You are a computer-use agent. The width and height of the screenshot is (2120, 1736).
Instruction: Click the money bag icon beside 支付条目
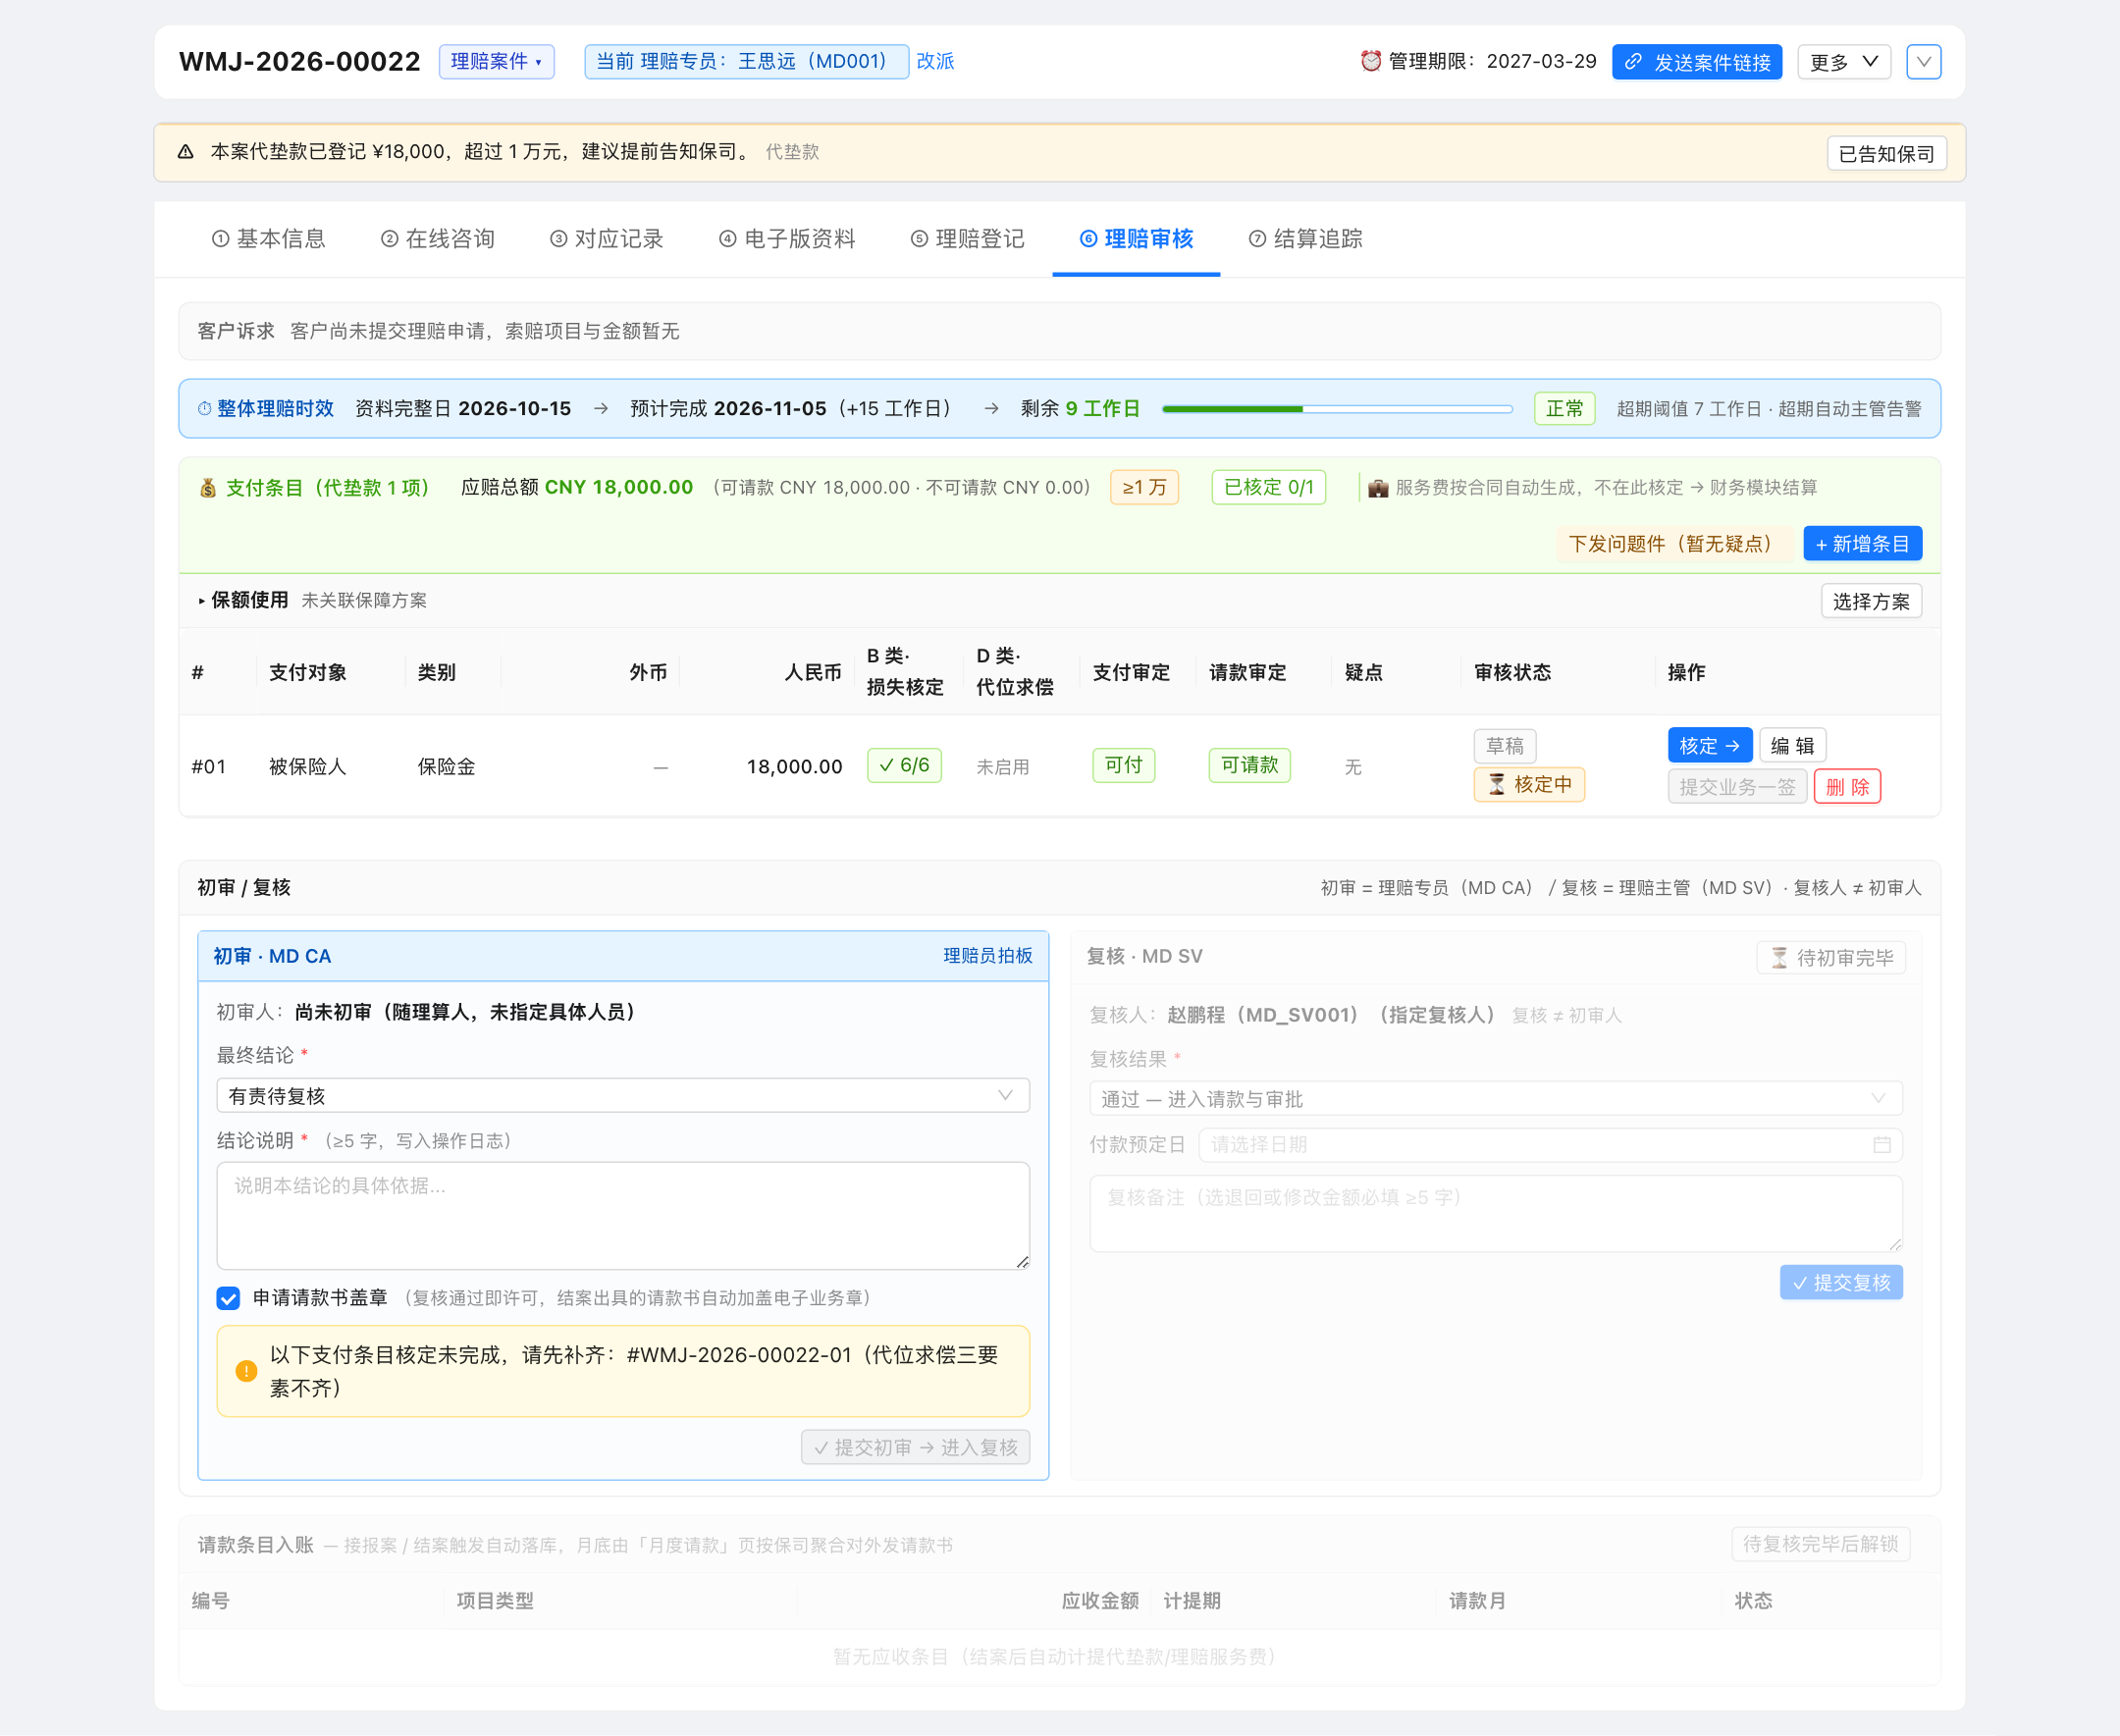pyautogui.click(x=208, y=488)
